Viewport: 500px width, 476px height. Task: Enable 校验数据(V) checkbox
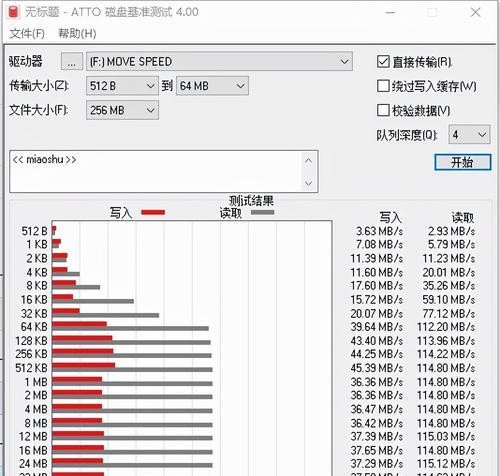pos(383,110)
